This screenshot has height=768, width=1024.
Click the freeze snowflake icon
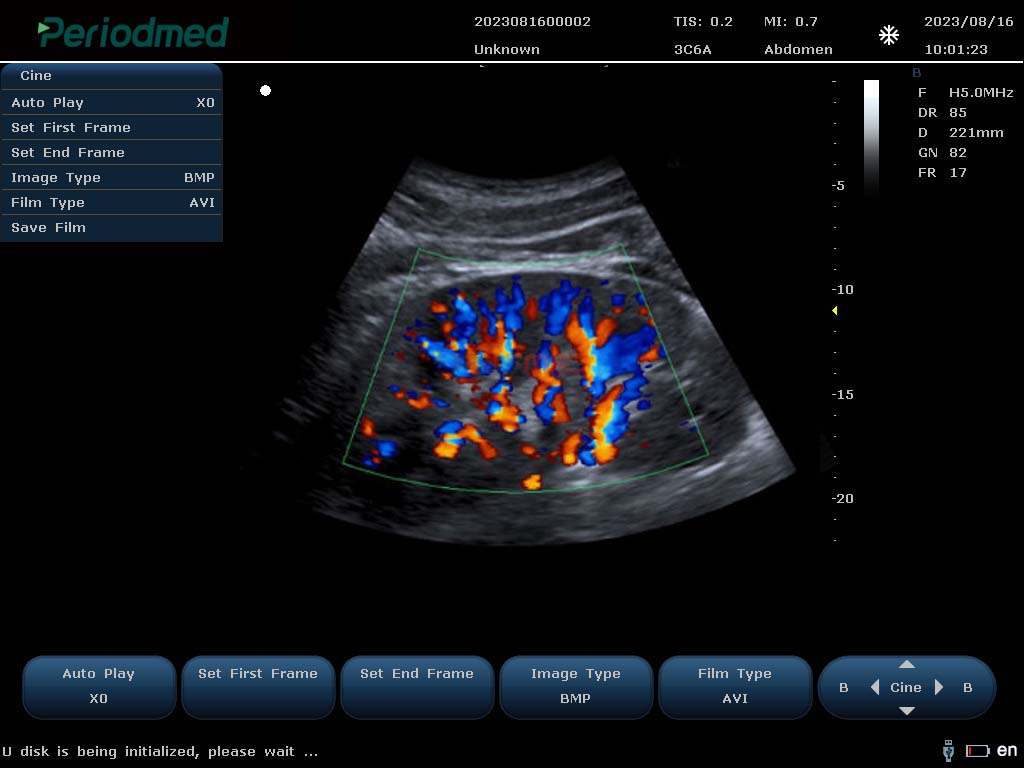pos(888,36)
